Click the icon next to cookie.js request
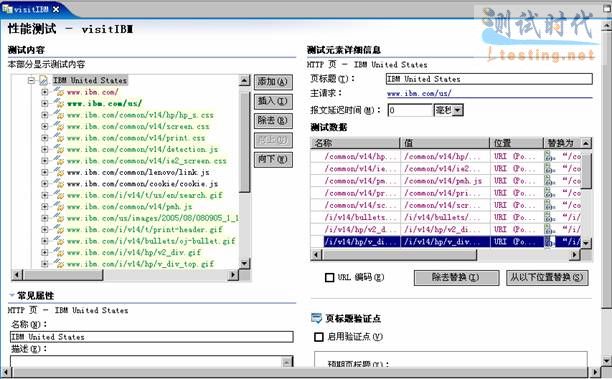The width and height of the screenshot is (612, 379). [59, 183]
